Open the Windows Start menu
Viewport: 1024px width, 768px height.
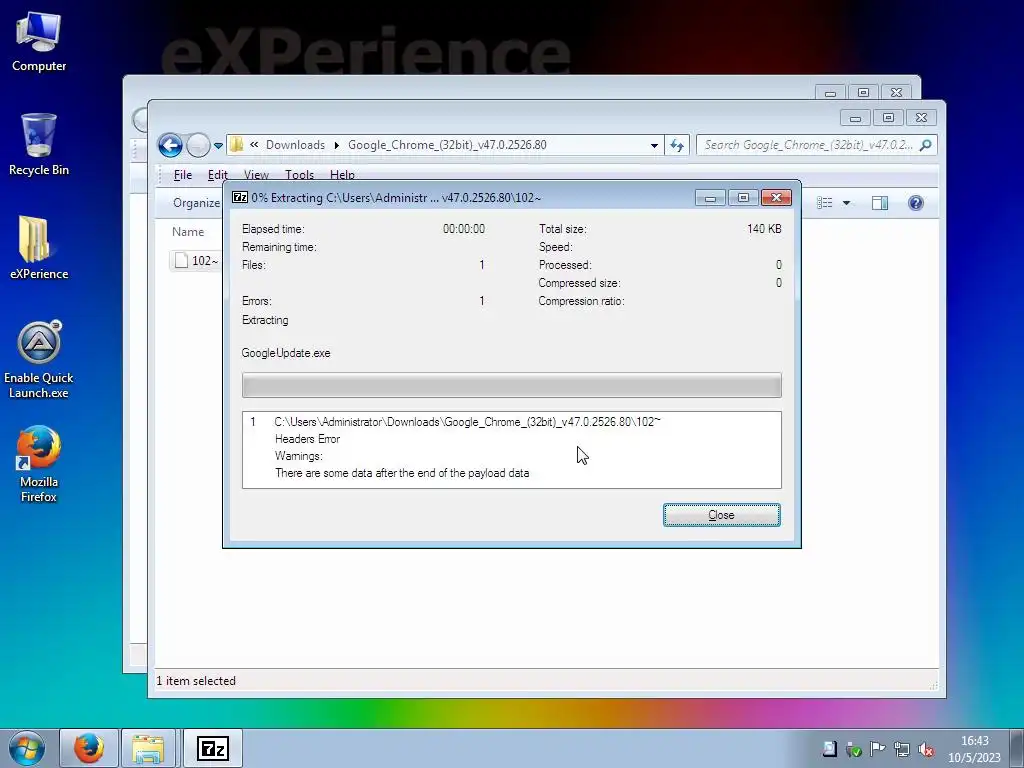pyautogui.click(x=27, y=748)
